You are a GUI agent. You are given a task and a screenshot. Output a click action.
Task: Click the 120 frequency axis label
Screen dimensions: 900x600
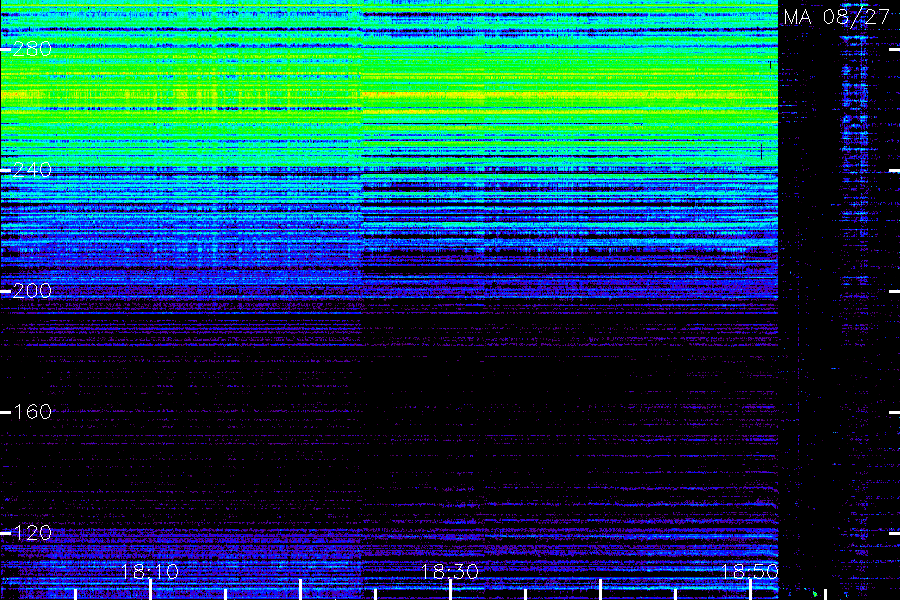(x=32, y=533)
